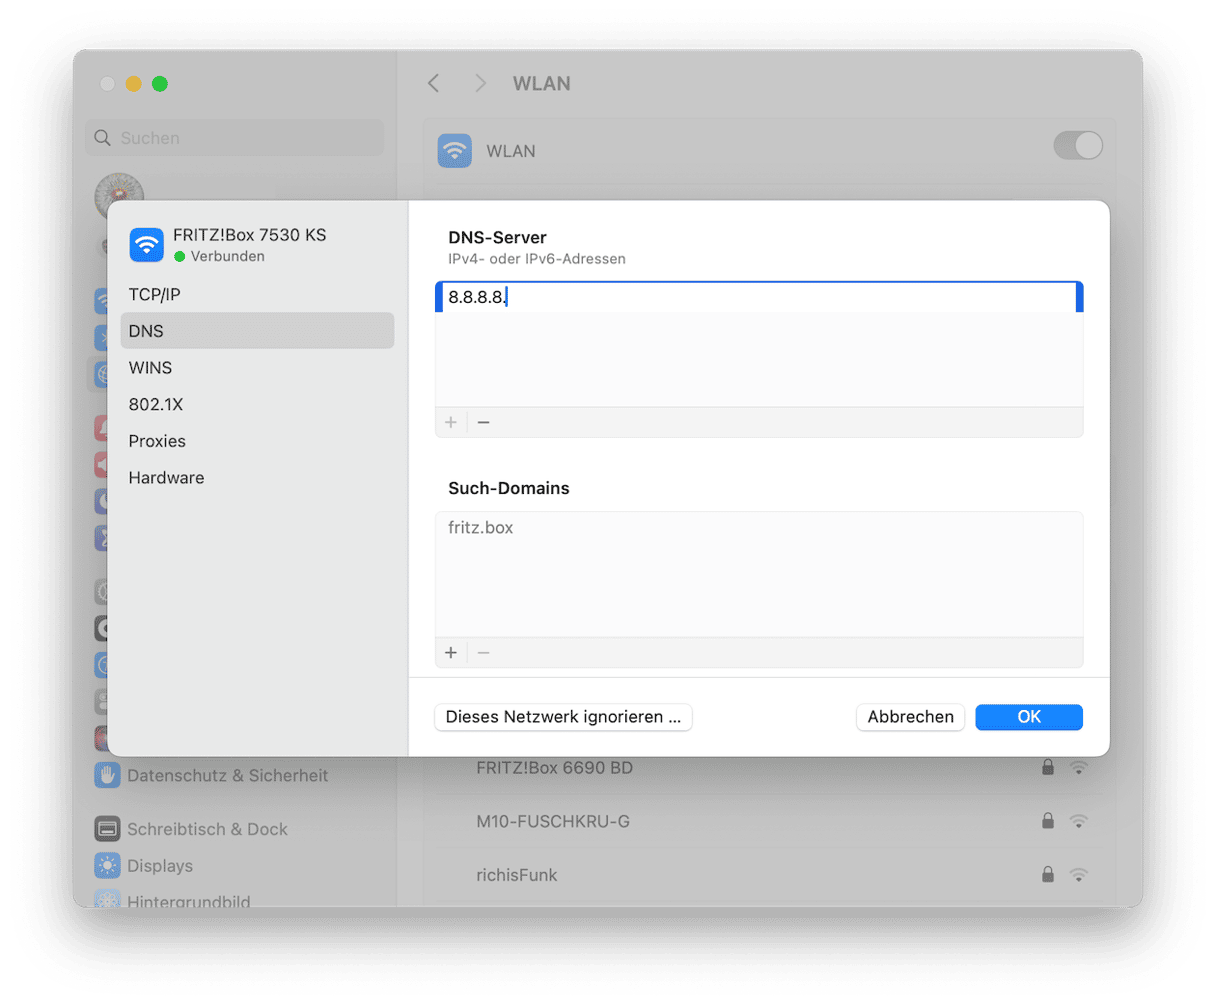Click the FRITZ!Box 7530 KS Wi-Fi icon

[147, 244]
